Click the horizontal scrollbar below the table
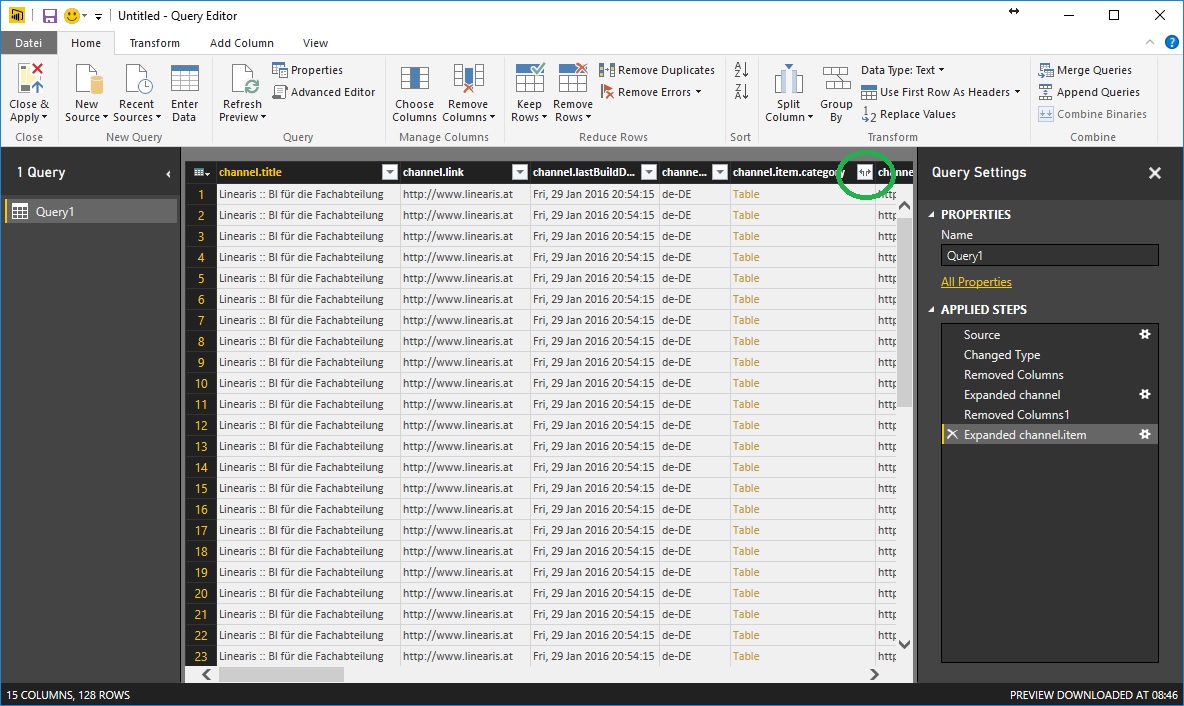 pos(281,674)
